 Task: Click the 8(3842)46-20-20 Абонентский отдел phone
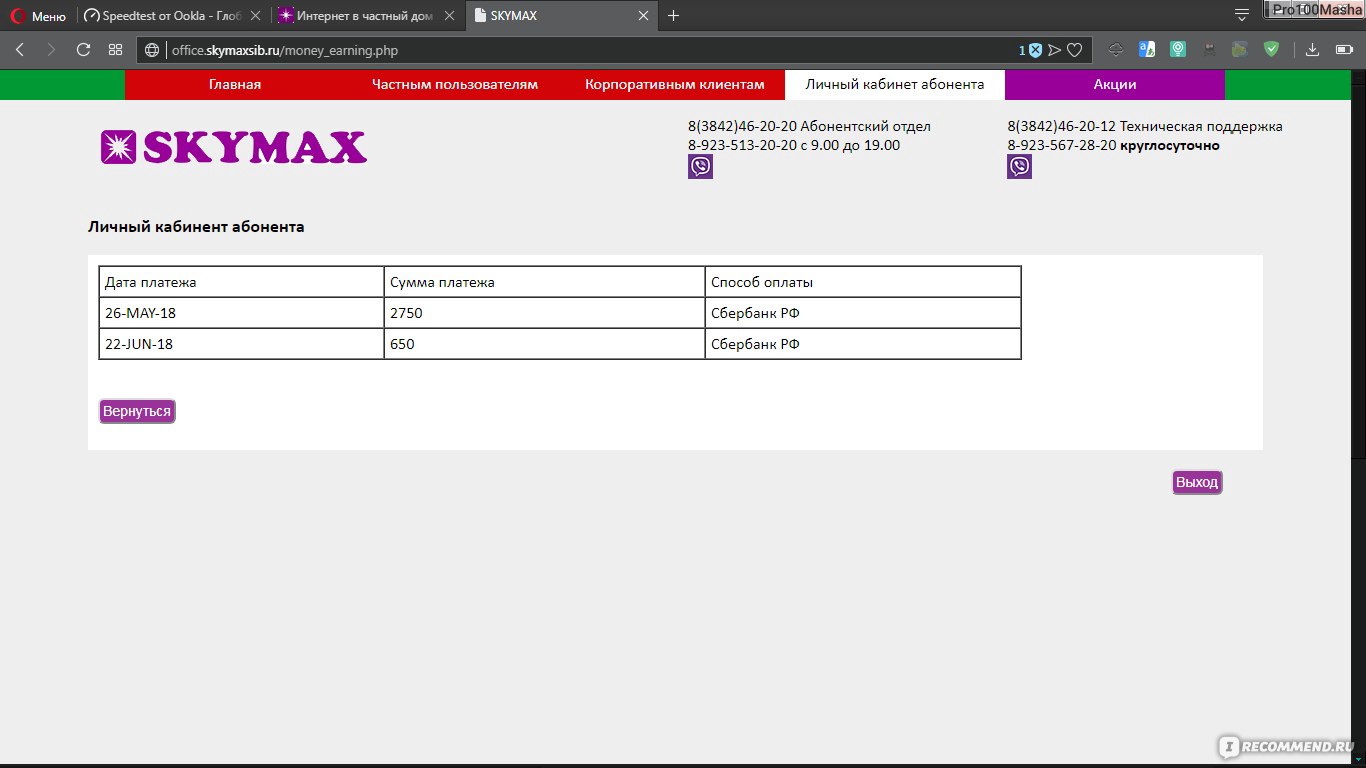click(x=809, y=126)
